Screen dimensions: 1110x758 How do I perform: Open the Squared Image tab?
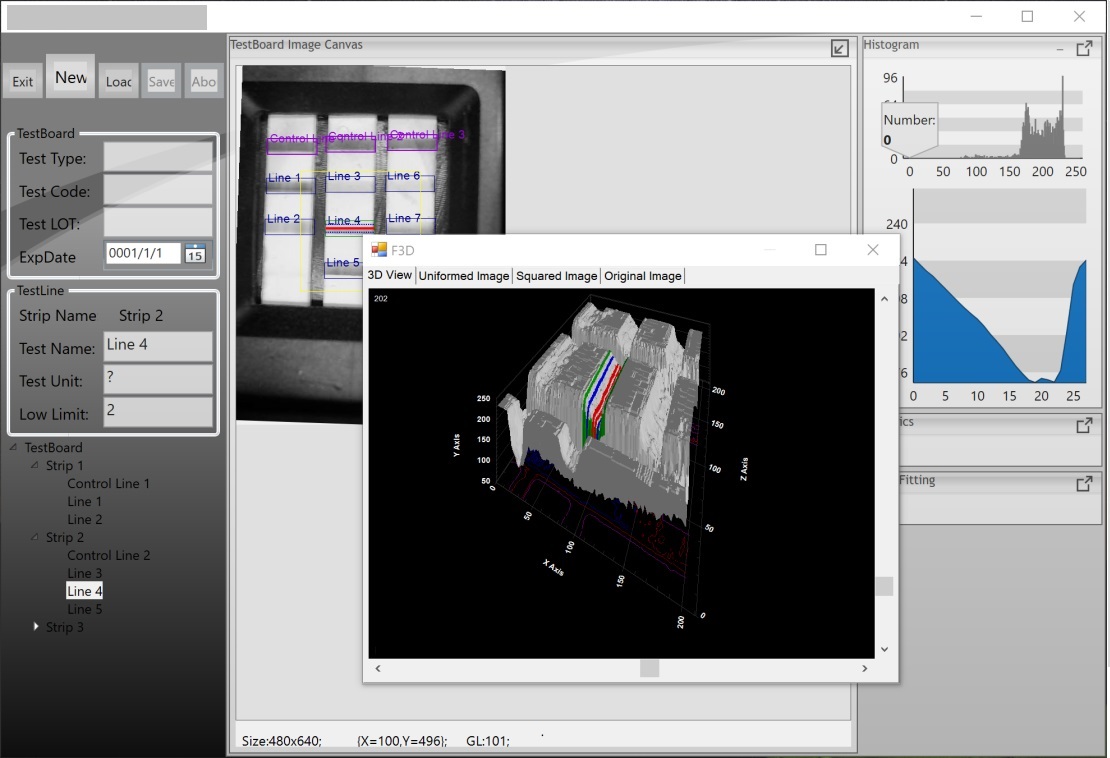point(556,276)
